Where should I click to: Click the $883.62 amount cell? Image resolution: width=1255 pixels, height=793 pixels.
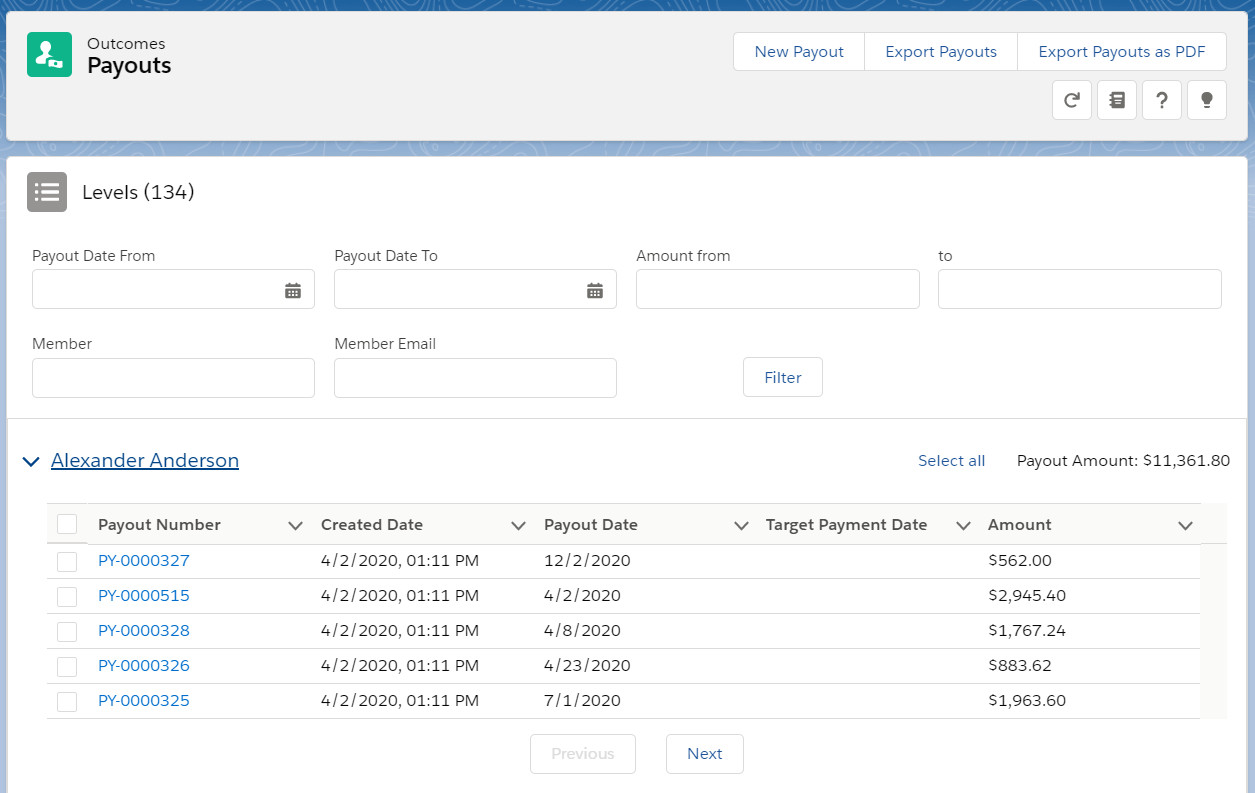coord(1020,666)
